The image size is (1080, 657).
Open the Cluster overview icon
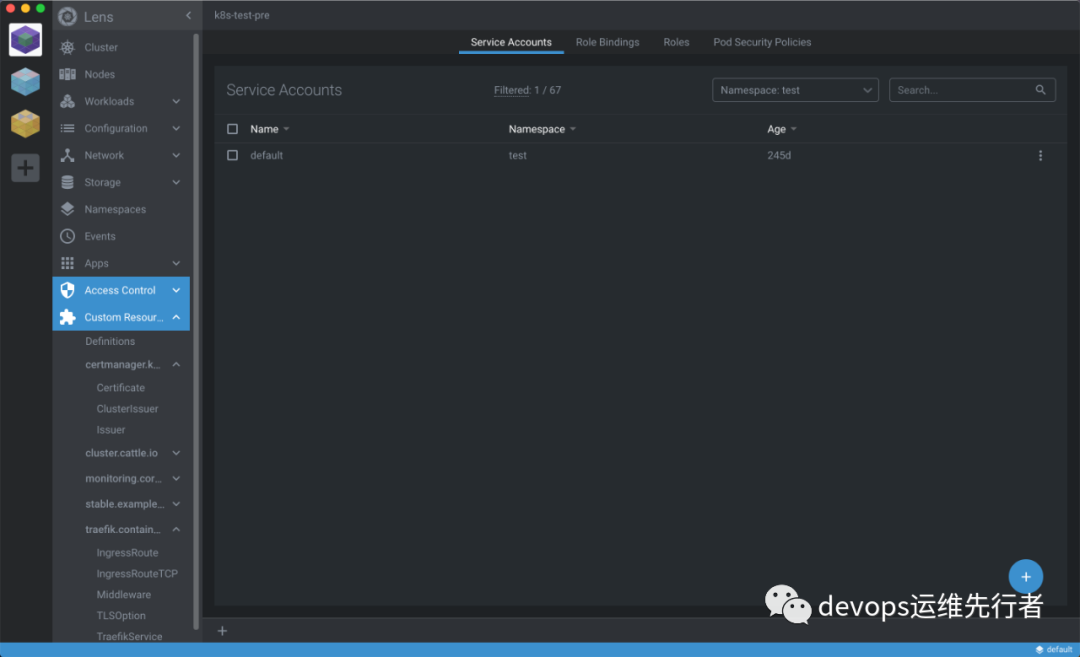(x=68, y=48)
